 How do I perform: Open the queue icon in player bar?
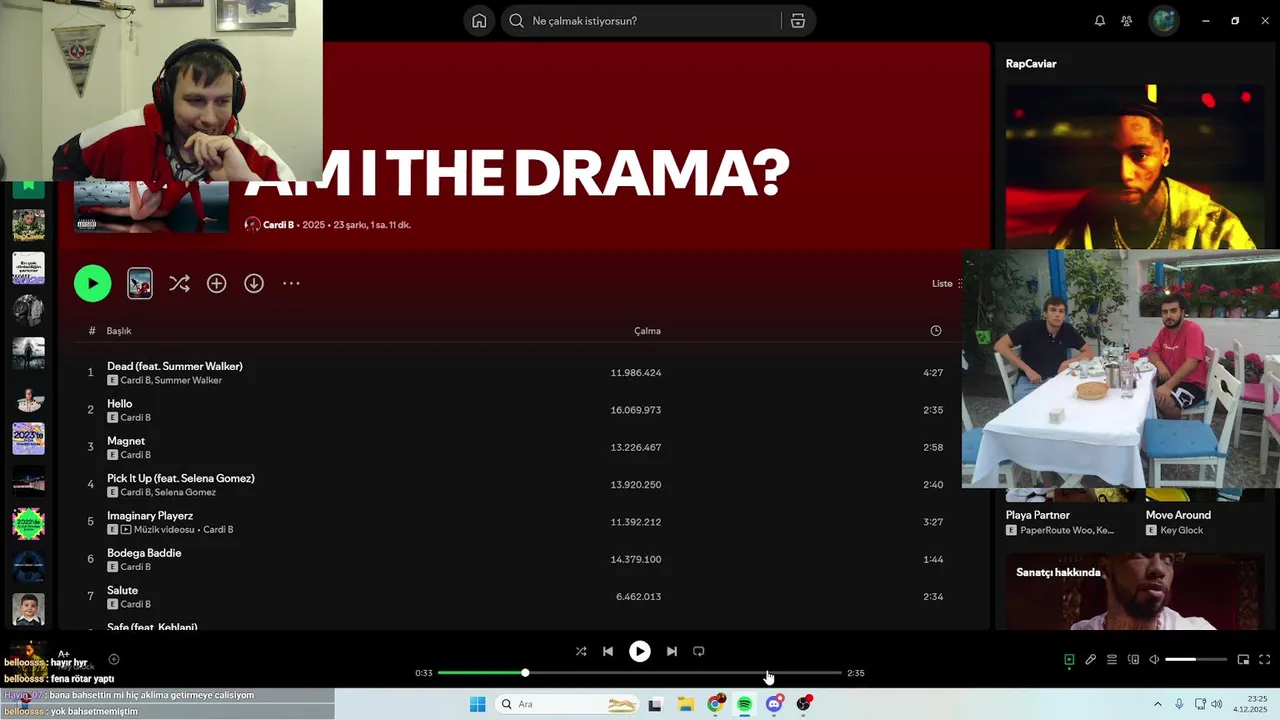click(1112, 660)
